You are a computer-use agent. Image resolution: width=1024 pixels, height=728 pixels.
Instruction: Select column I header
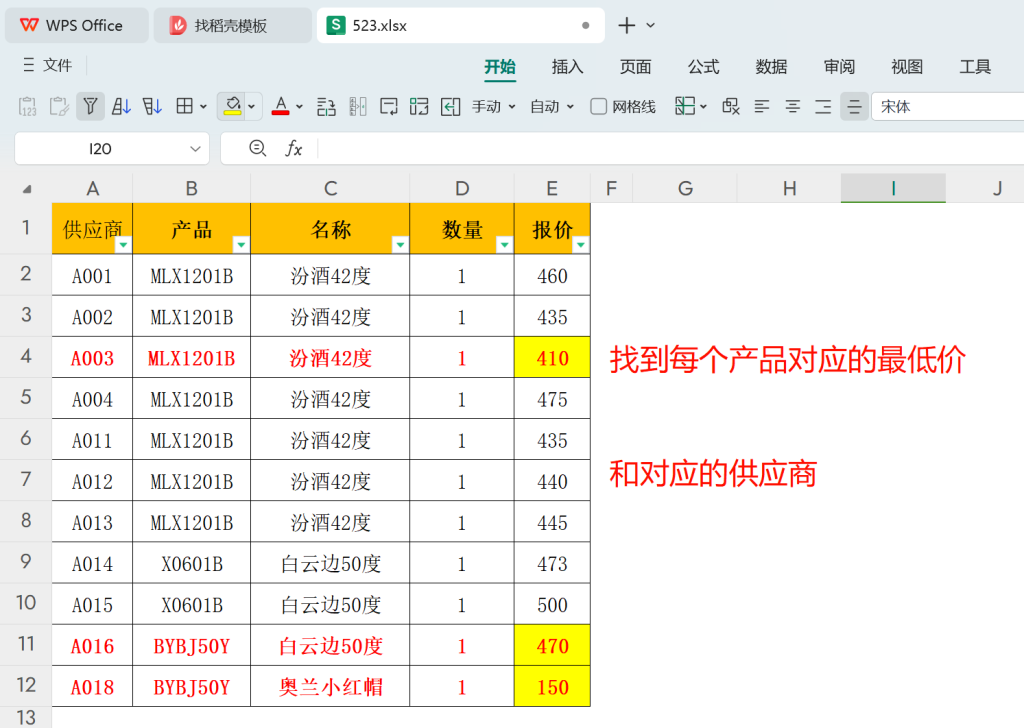click(x=893, y=189)
